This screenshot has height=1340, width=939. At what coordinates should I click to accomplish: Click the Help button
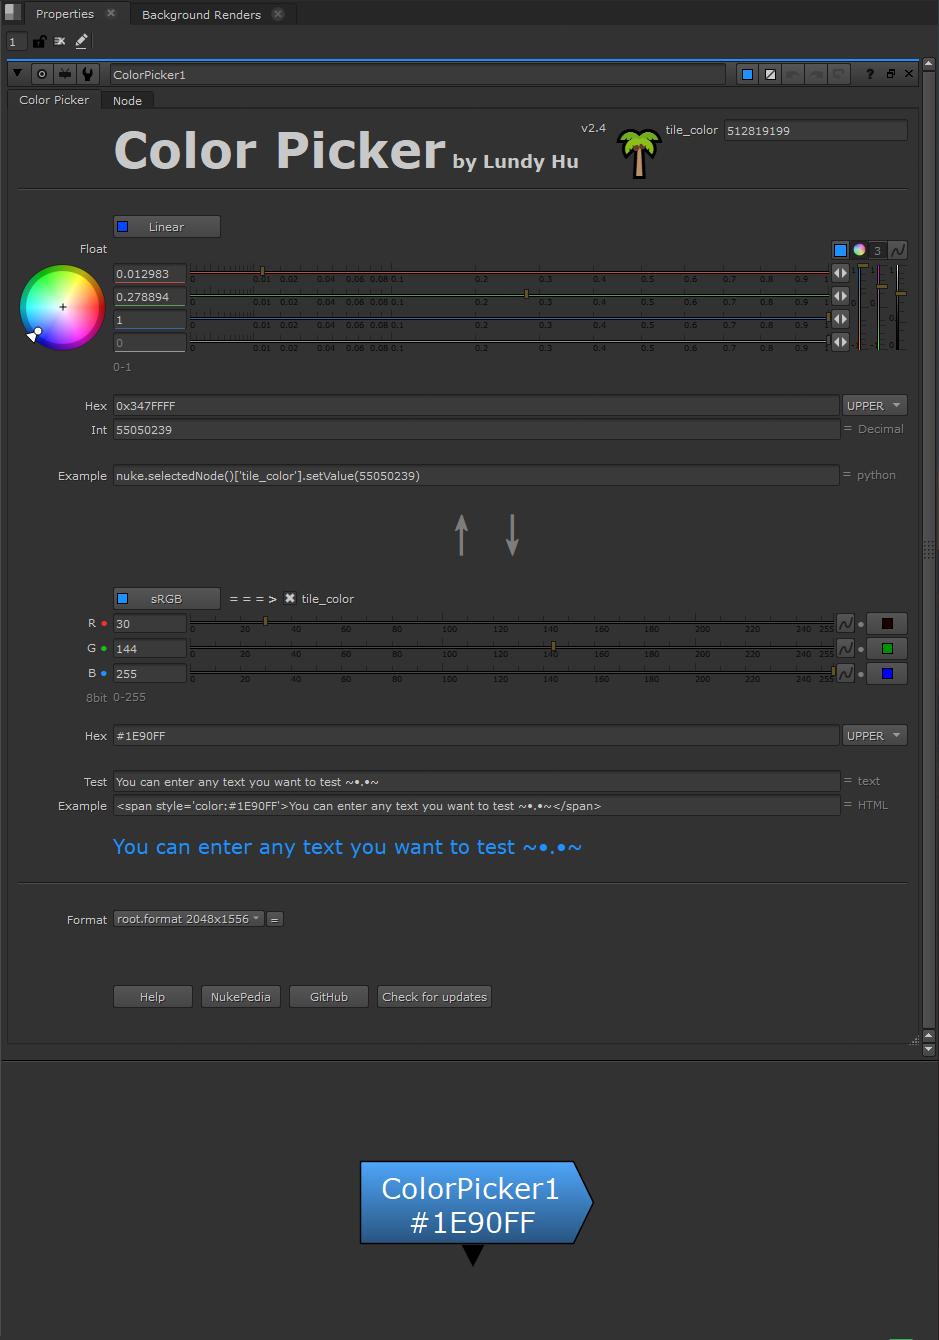(x=153, y=997)
